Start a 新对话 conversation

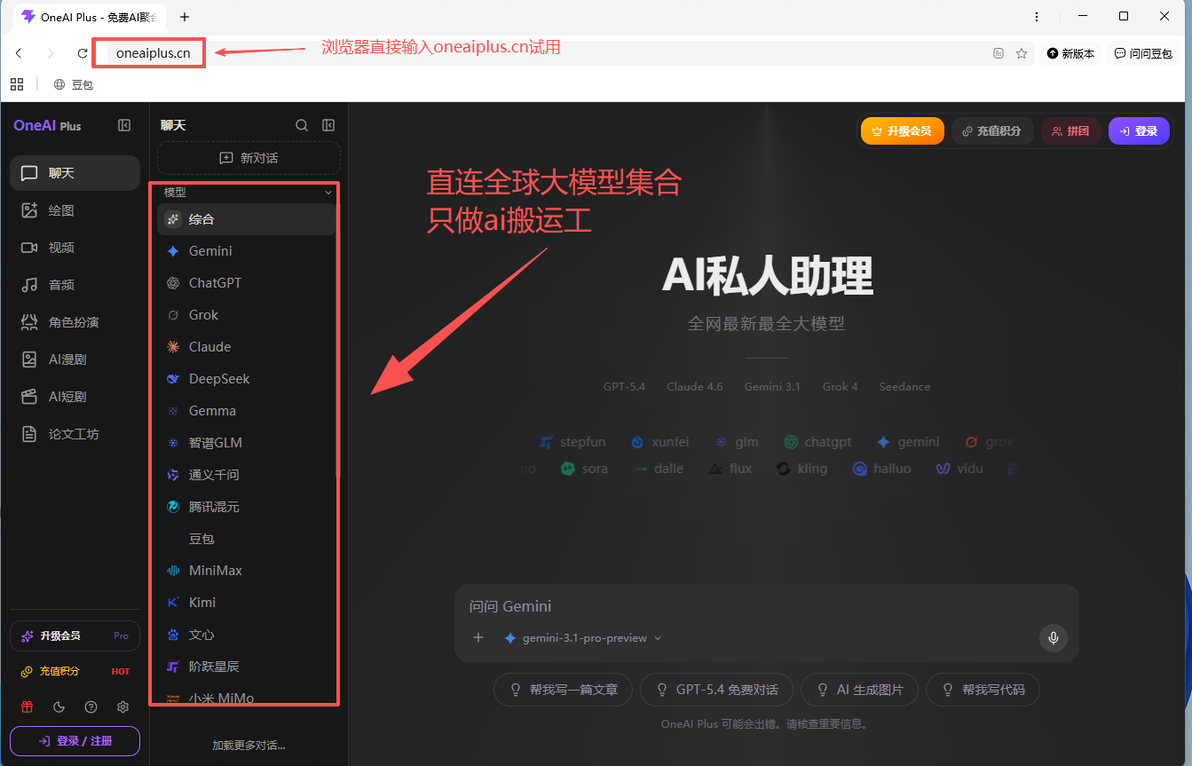click(x=249, y=158)
